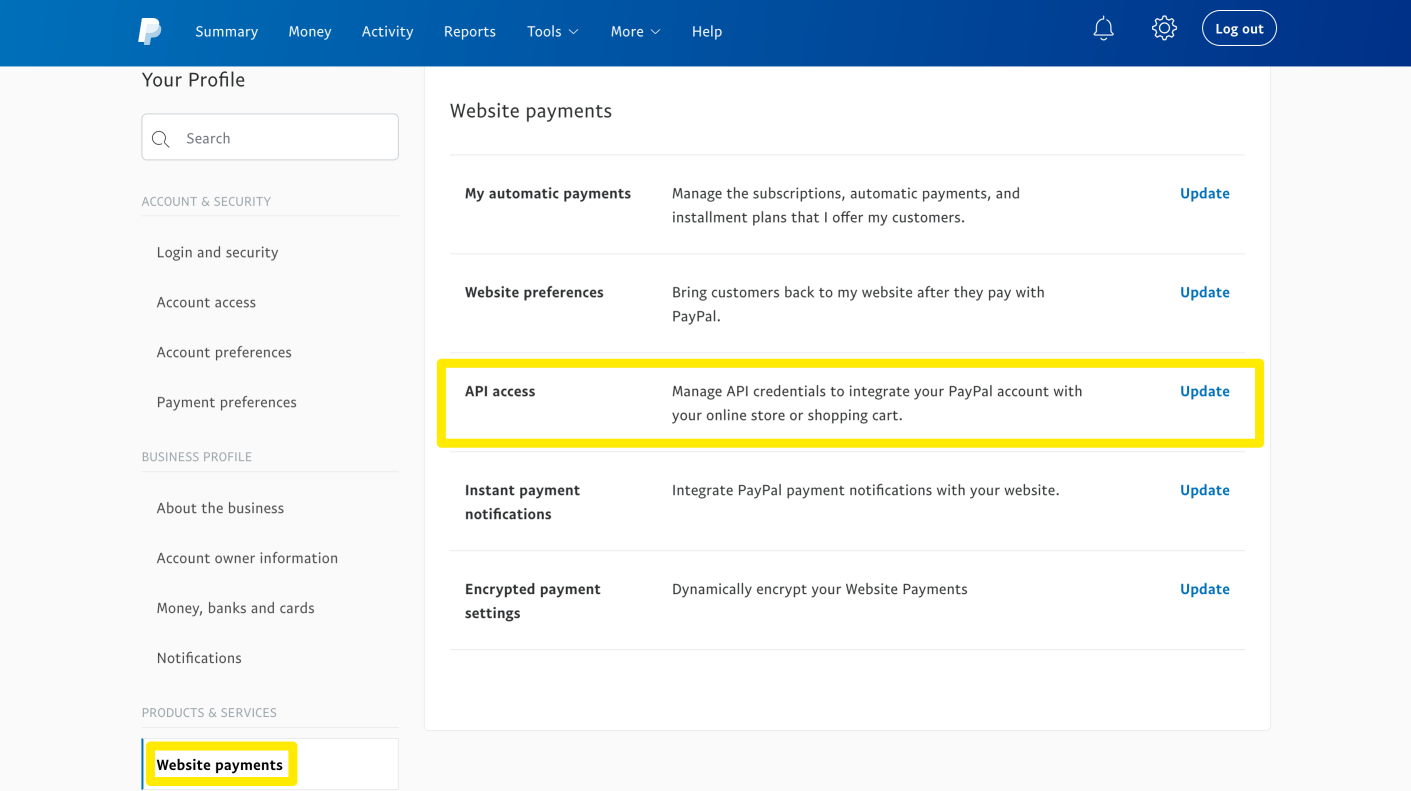Click Update for Instant payment notifications
1411x791 pixels.
[x=1205, y=490]
